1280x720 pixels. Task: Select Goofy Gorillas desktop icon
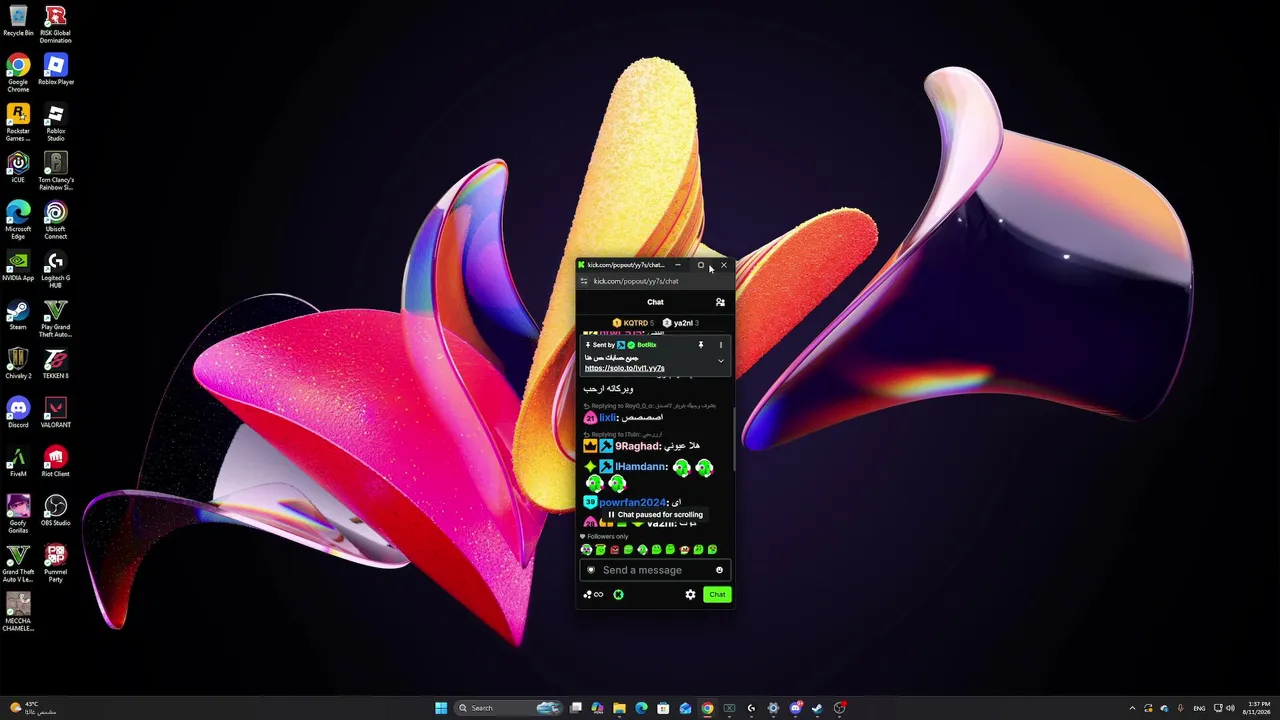pos(18,514)
